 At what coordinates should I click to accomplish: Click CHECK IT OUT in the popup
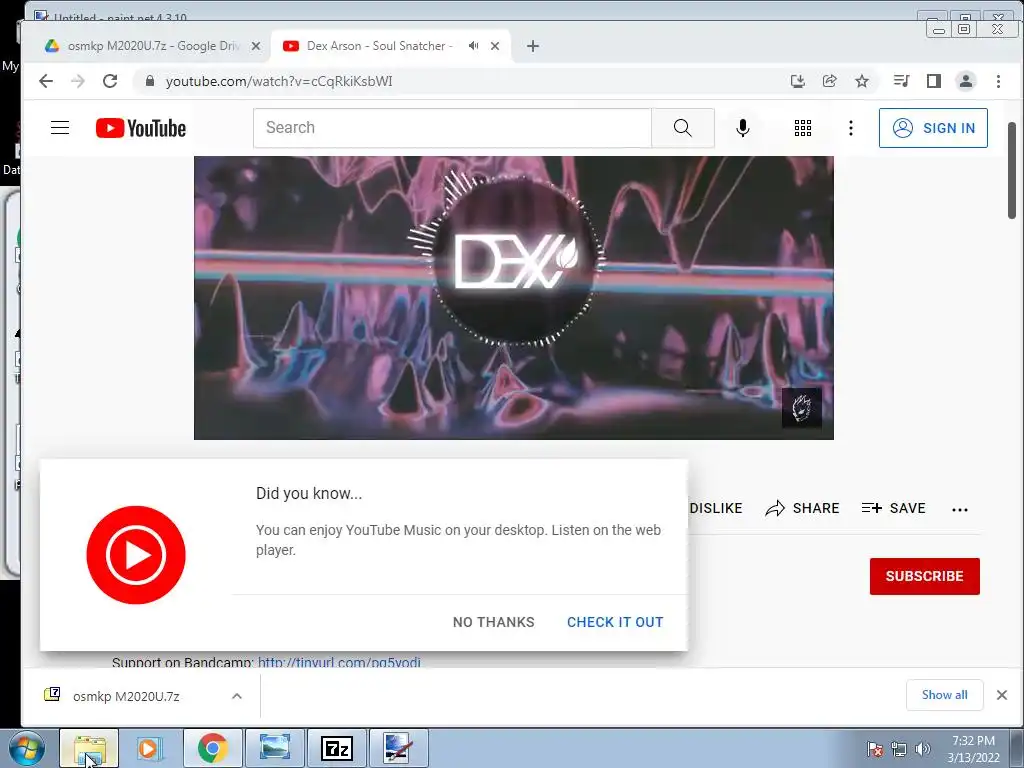(615, 622)
